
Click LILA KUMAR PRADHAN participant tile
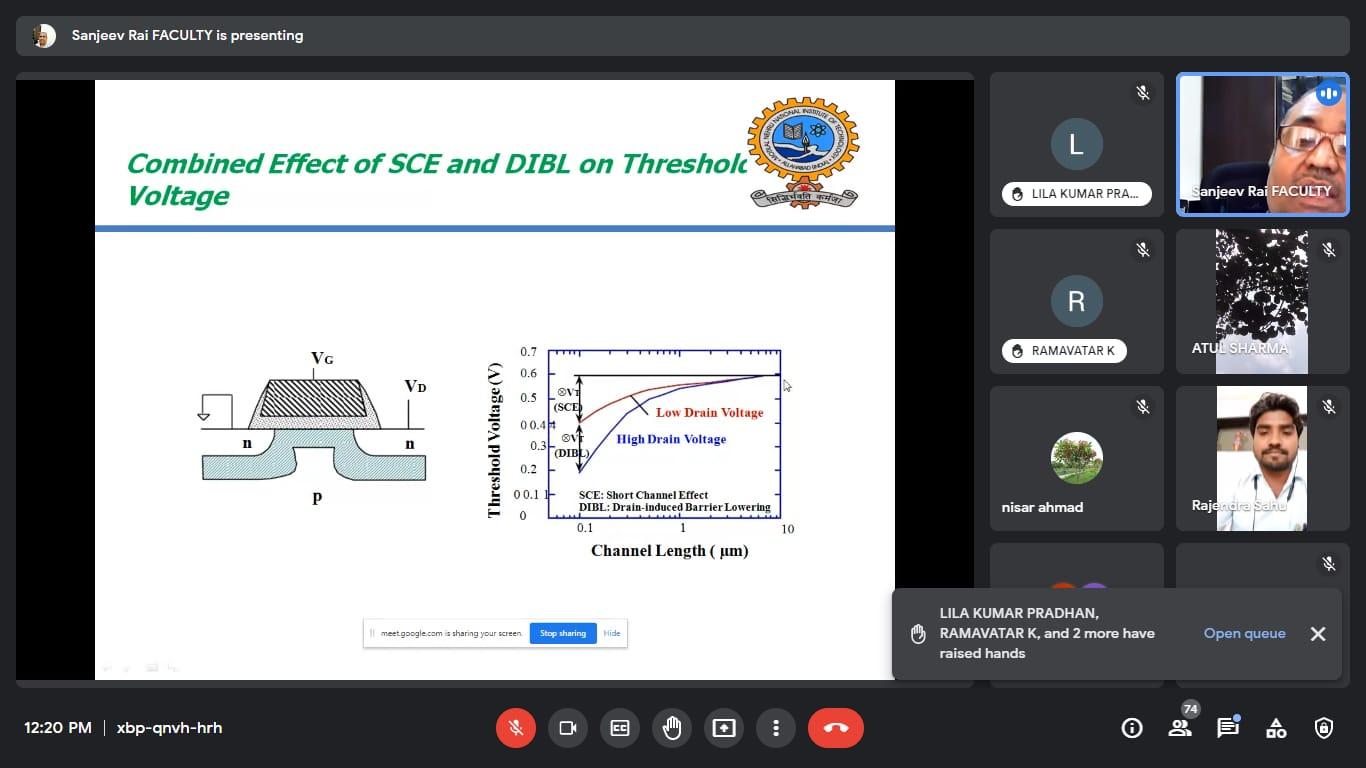pyautogui.click(x=1076, y=144)
